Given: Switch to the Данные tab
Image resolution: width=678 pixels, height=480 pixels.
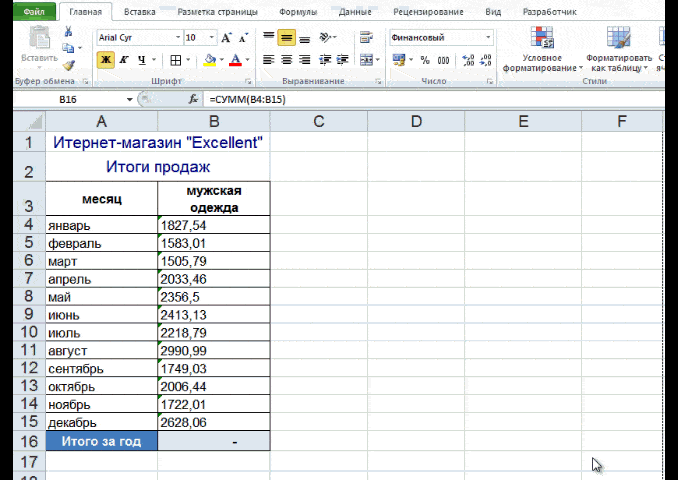Looking at the screenshot, I should [355, 12].
